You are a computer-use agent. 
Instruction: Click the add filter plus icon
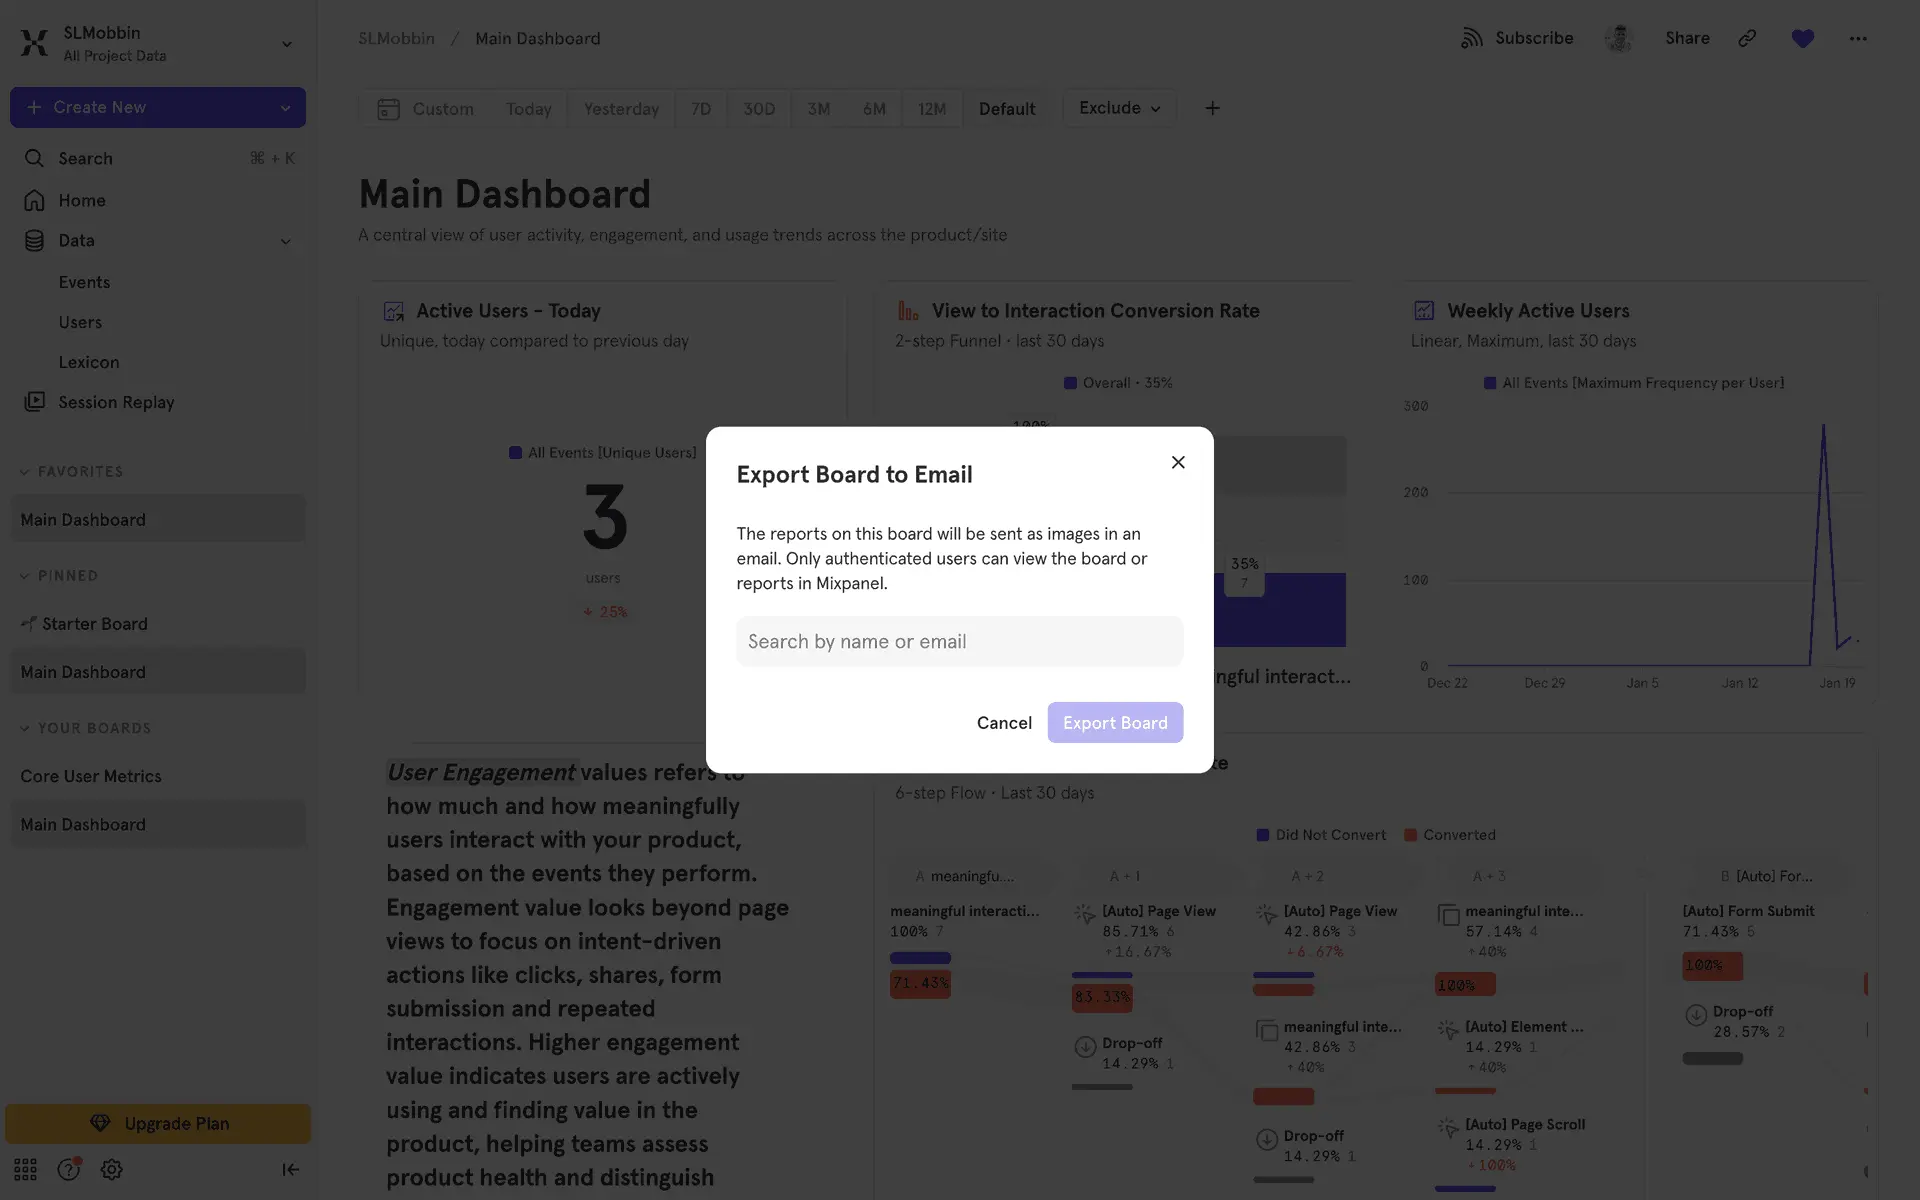[x=1212, y=108]
